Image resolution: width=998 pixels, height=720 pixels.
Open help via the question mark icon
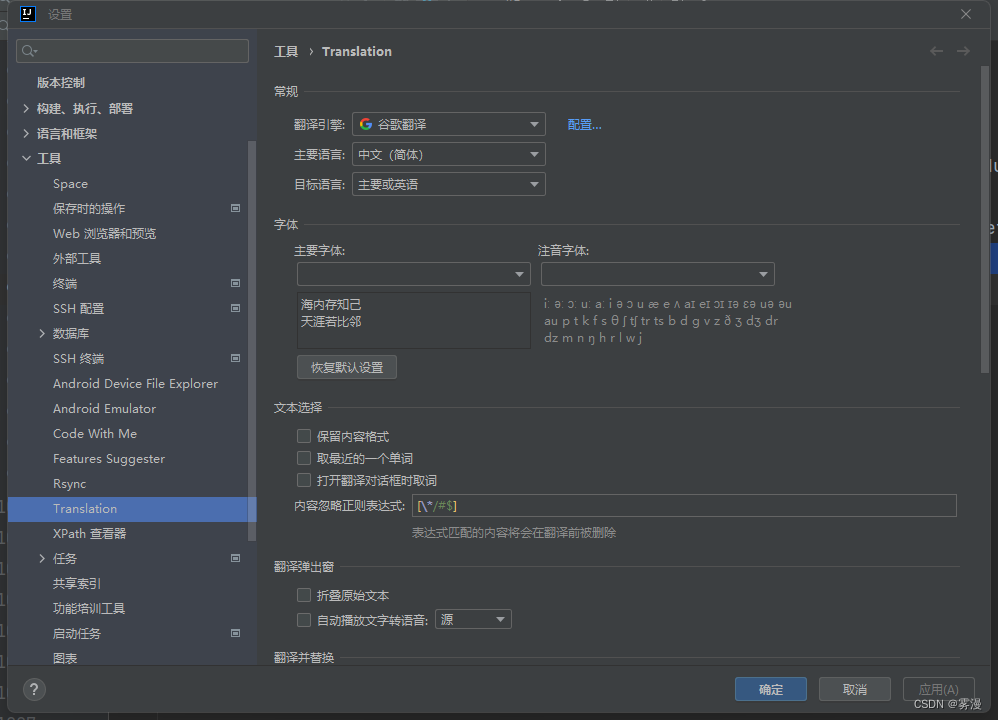pos(33,689)
